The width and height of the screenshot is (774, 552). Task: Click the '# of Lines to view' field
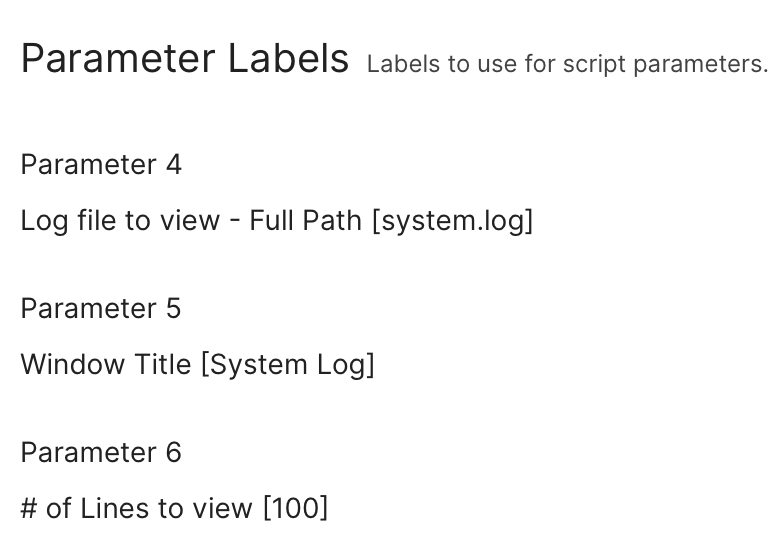coord(174,509)
